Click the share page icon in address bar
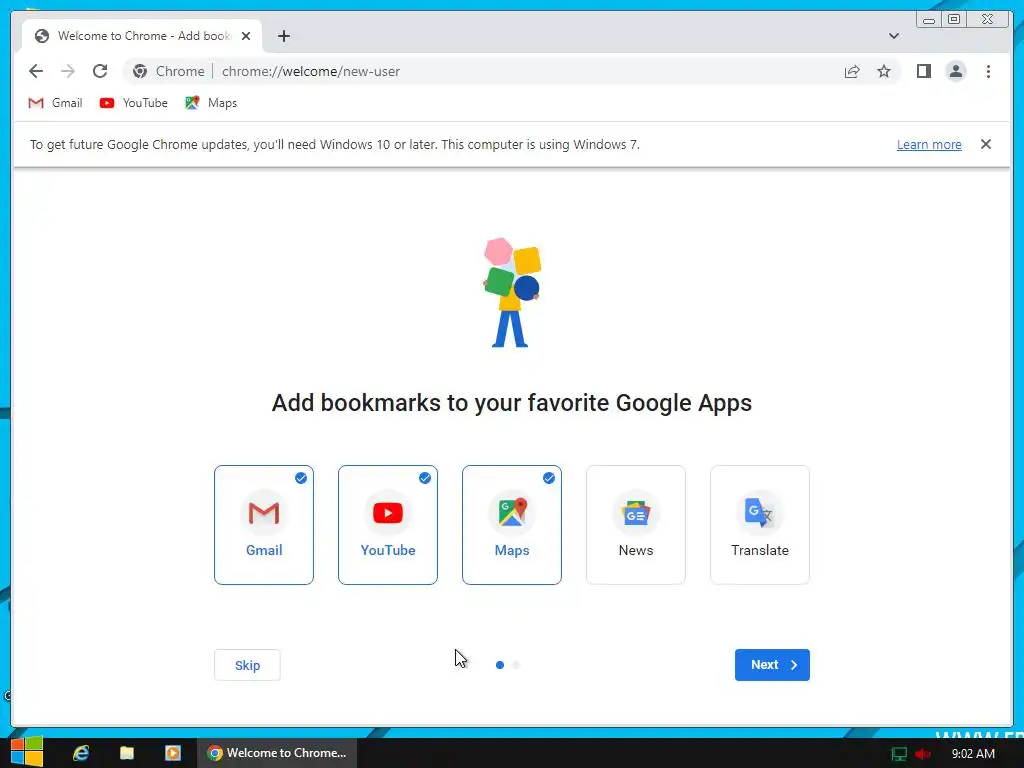Image resolution: width=1024 pixels, height=768 pixels. pyautogui.click(x=852, y=71)
